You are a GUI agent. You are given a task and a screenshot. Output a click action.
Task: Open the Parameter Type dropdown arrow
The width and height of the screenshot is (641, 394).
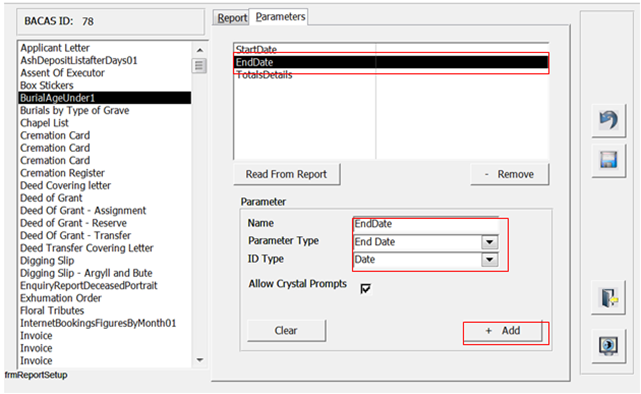(490, 242)
